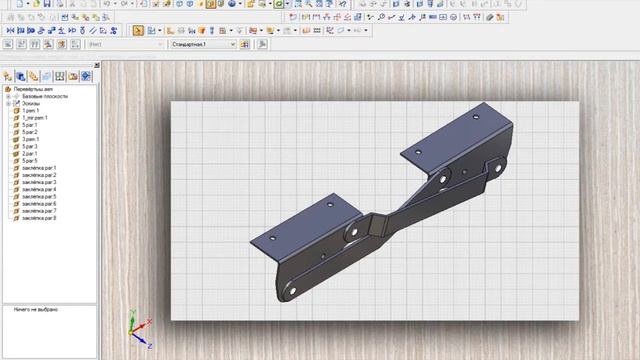Click the Angle relationship icon
Viewport: 640px width, 360px height.
tap(62, 31)
